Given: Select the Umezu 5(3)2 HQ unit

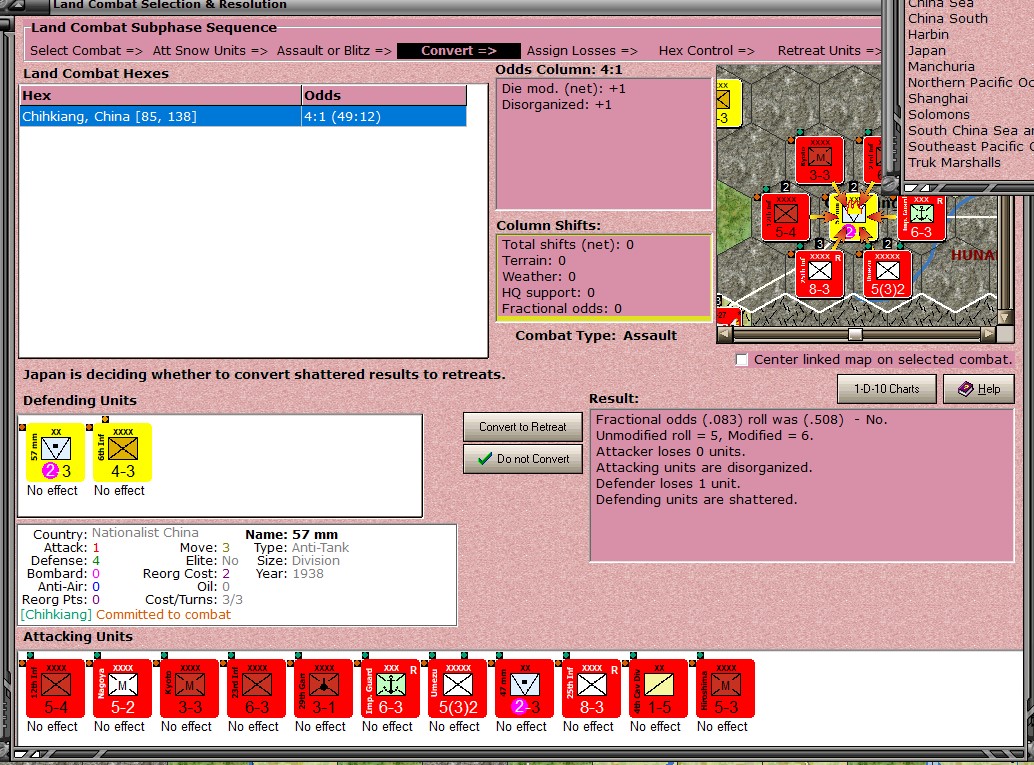Looking at the screenshot, I should click(458, 688).
